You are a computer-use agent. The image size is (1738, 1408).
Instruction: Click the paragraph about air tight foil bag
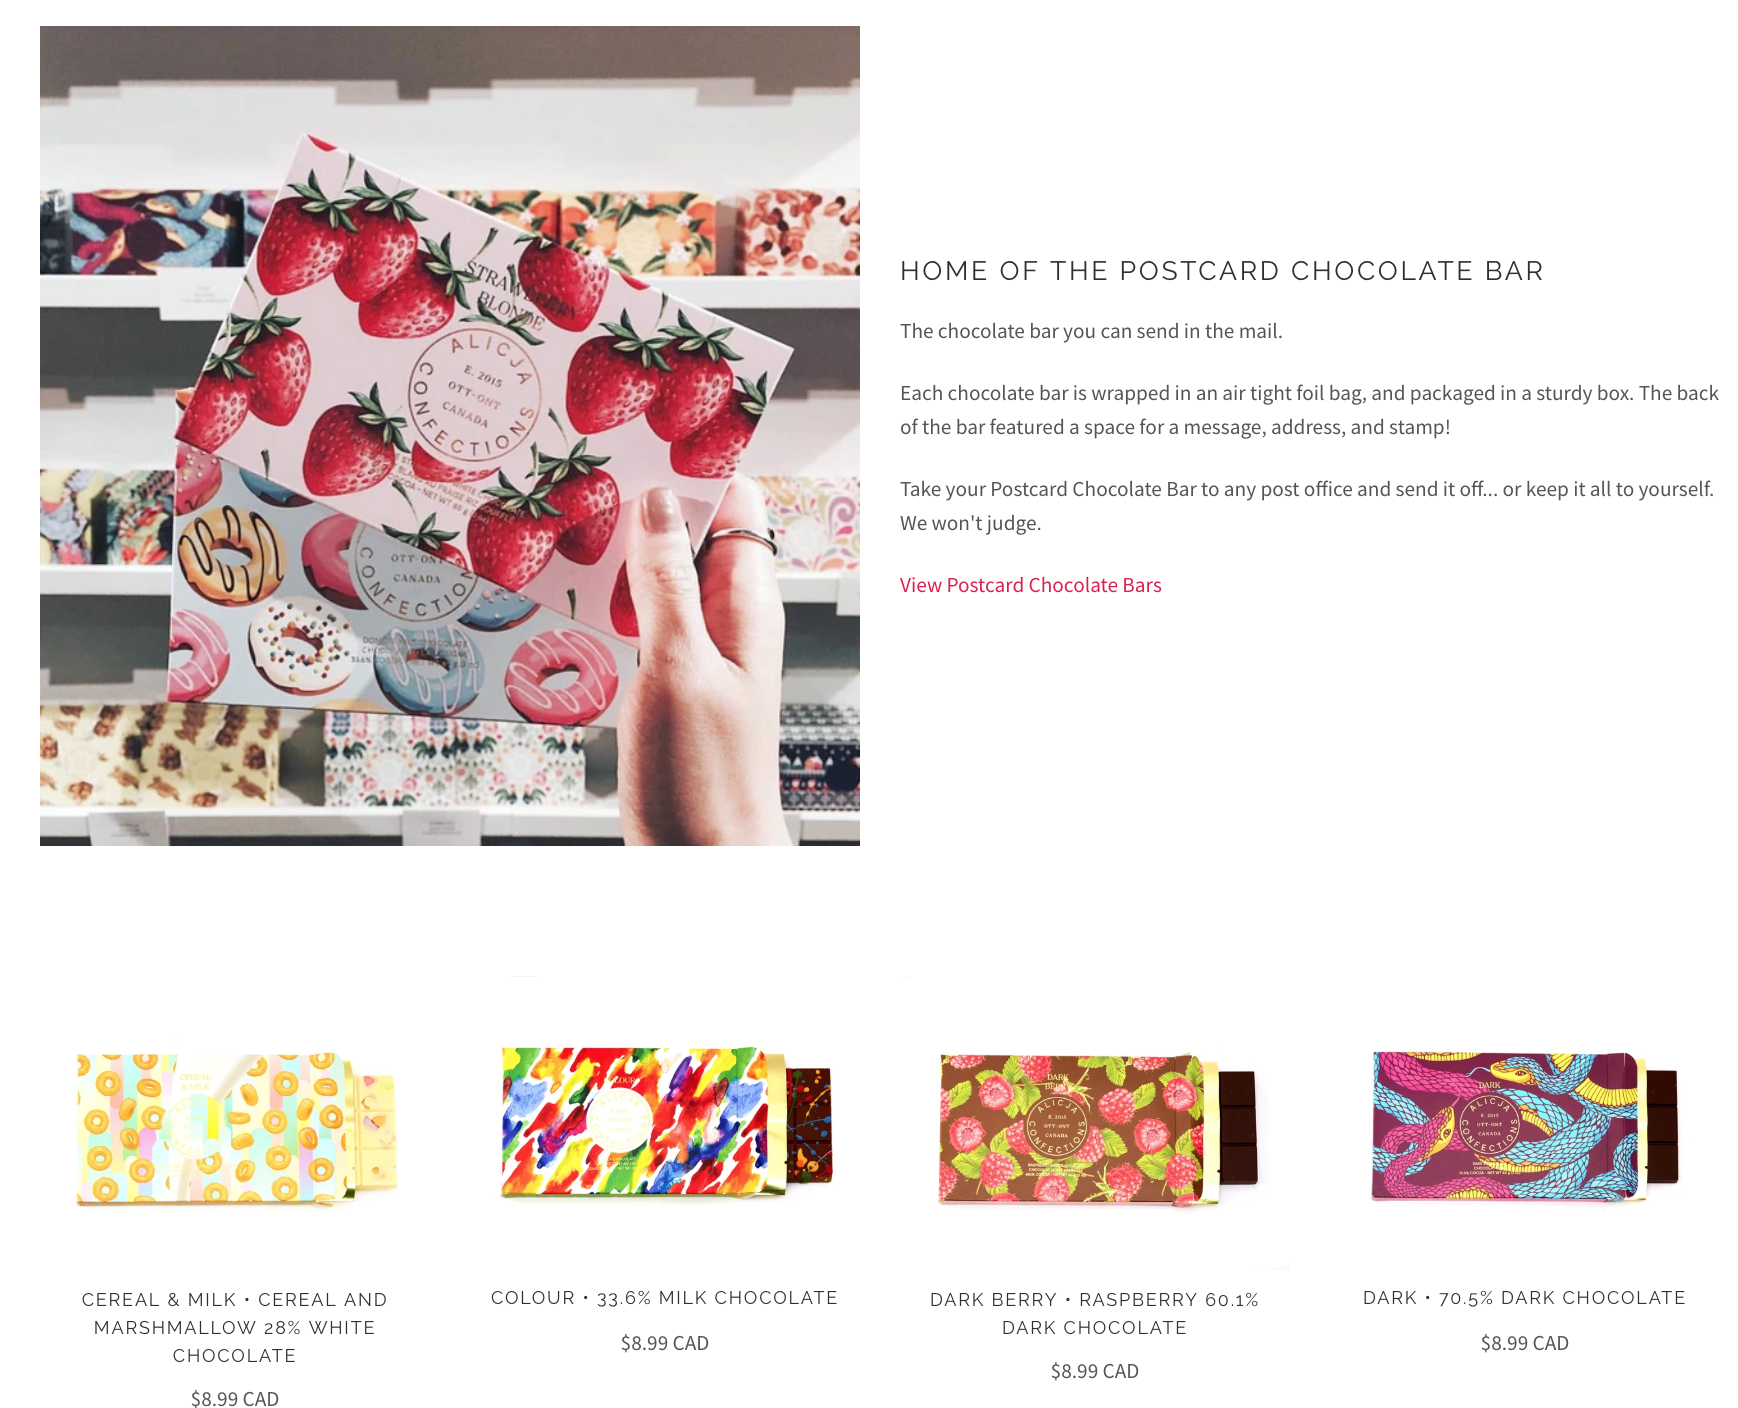point(1309,410)
